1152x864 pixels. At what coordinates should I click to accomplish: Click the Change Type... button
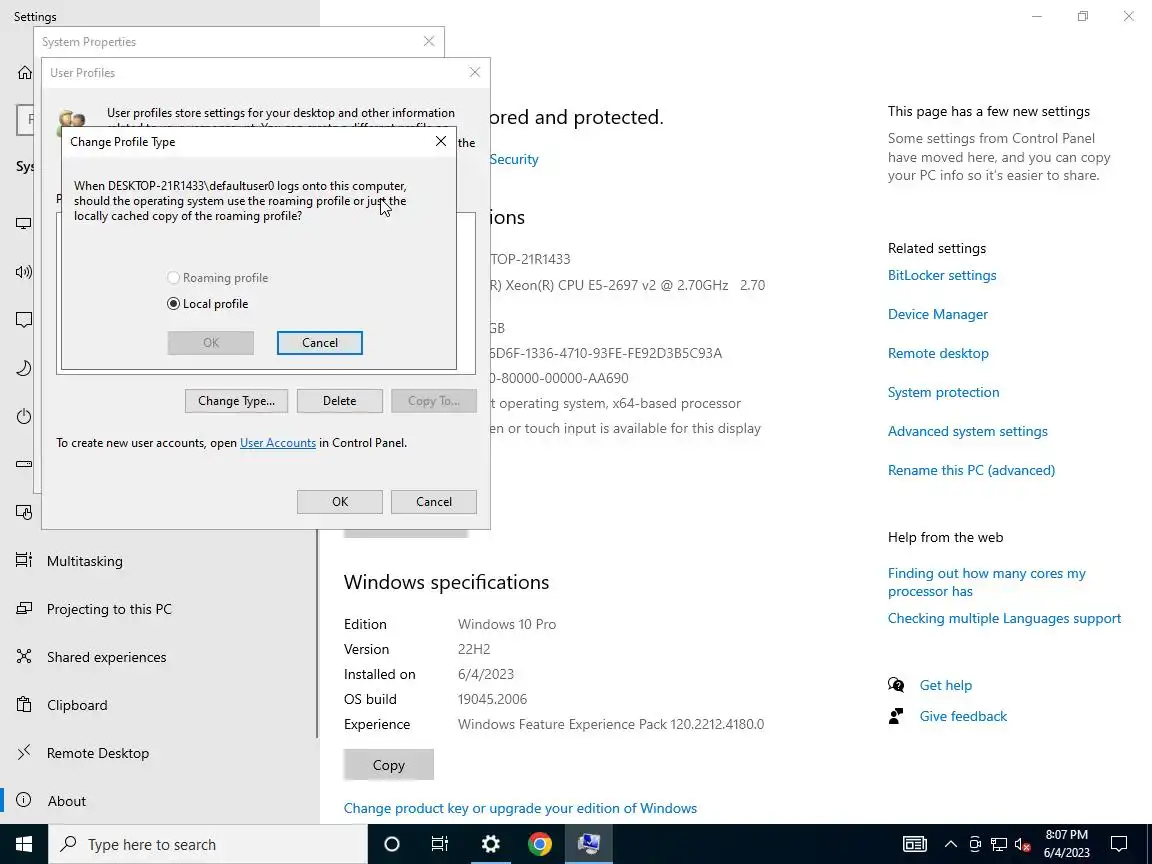236,400
